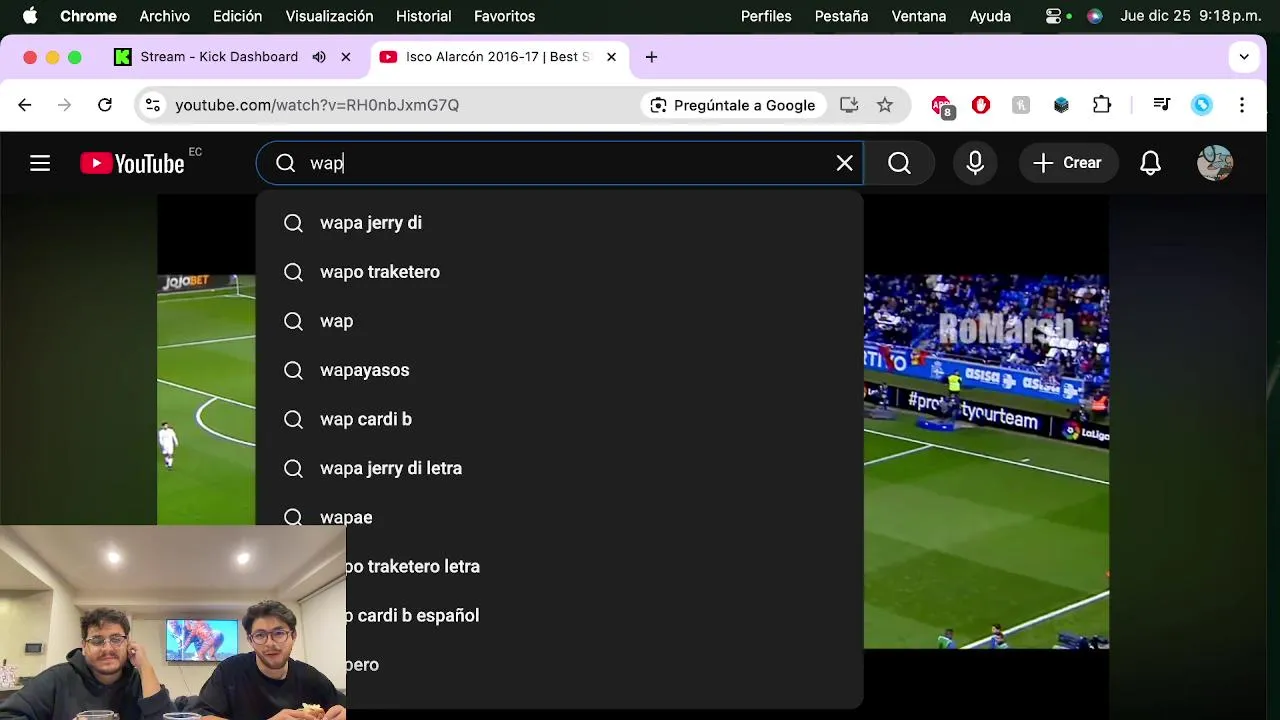Close the Isco Alarcón YouTube tab
The height and width of the screenshot is (720, 1280).
coord(611,57)
